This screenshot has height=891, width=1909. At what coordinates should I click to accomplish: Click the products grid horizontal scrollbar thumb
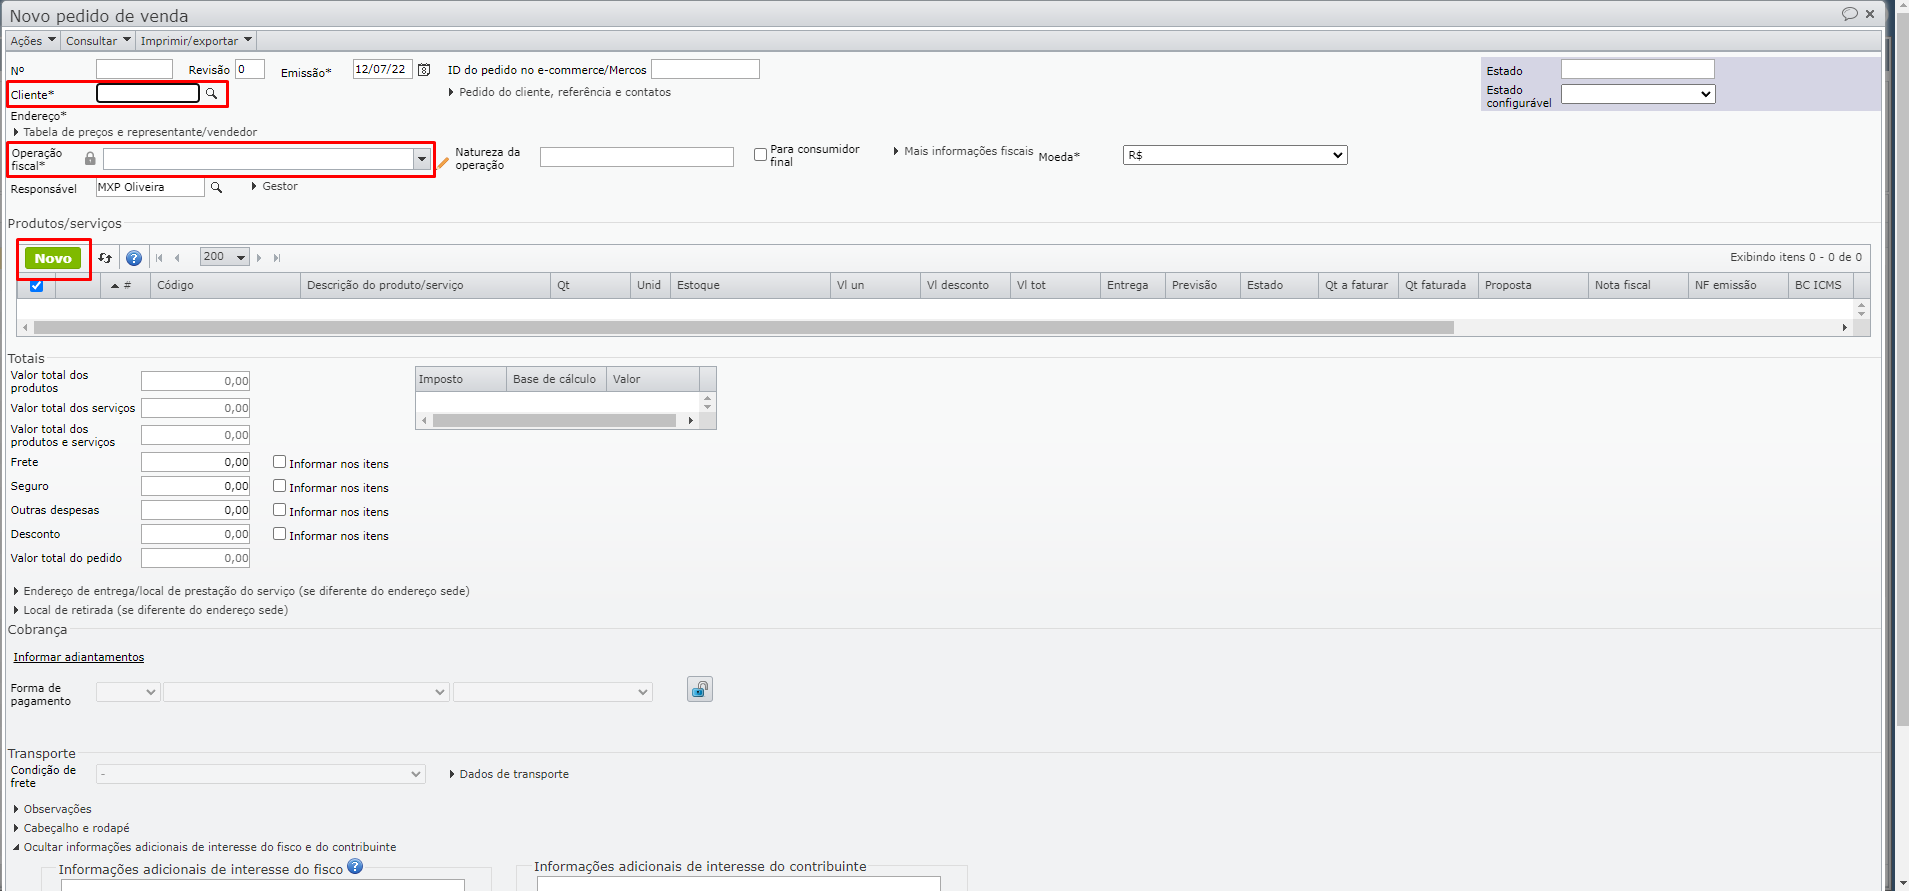pyautogui.click(x=744, y=328)
